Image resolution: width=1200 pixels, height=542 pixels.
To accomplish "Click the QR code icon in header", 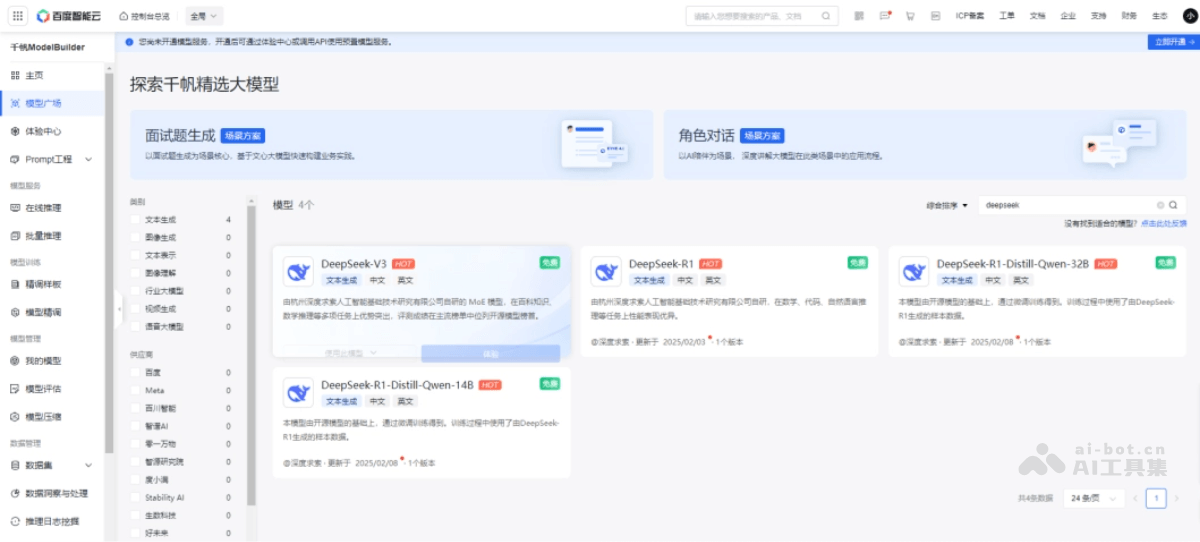I will pyautogui.click(x=860, y=16).
